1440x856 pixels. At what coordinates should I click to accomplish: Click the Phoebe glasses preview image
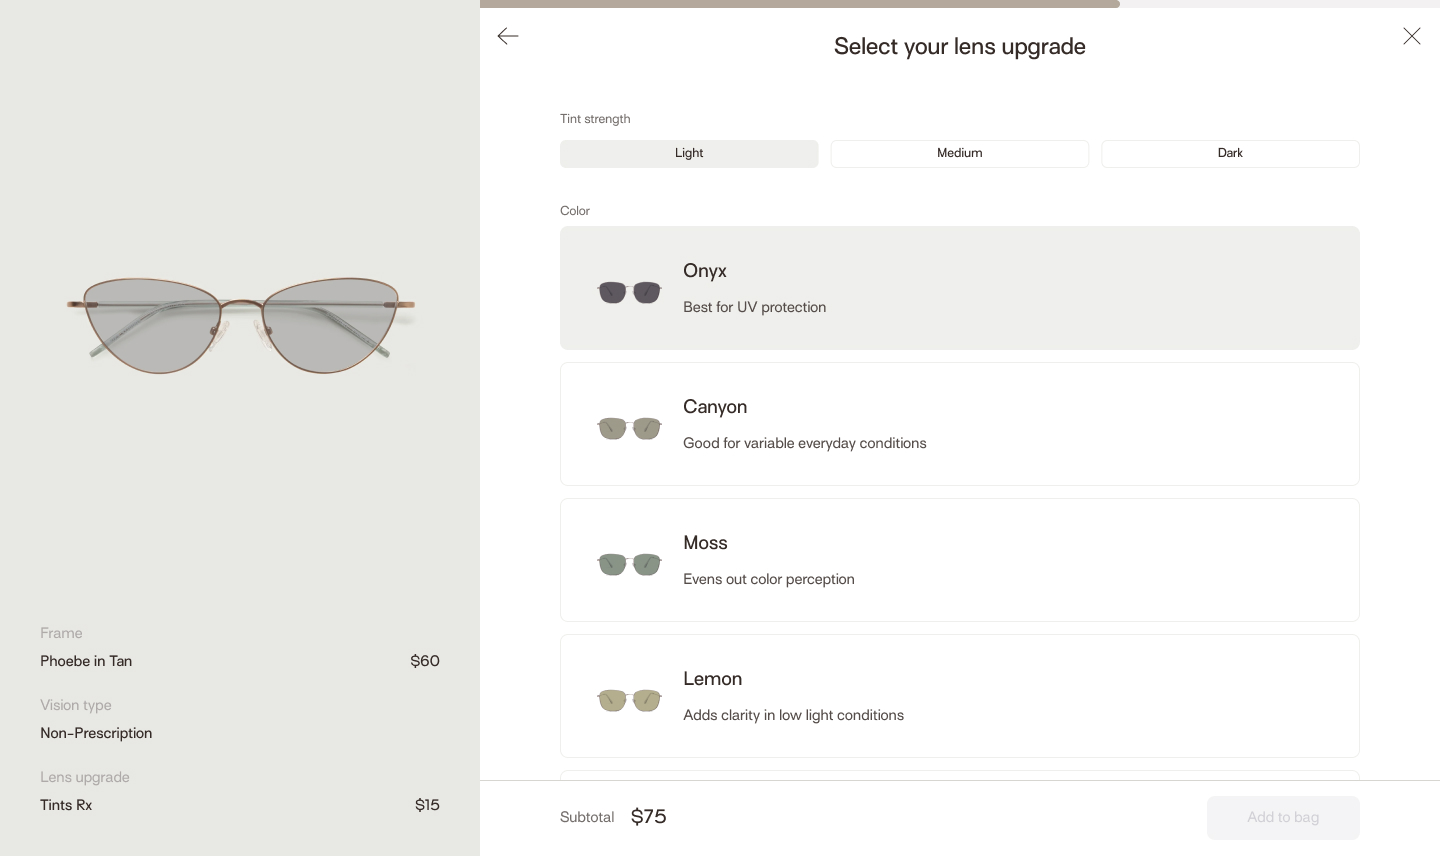pos(240,325)
